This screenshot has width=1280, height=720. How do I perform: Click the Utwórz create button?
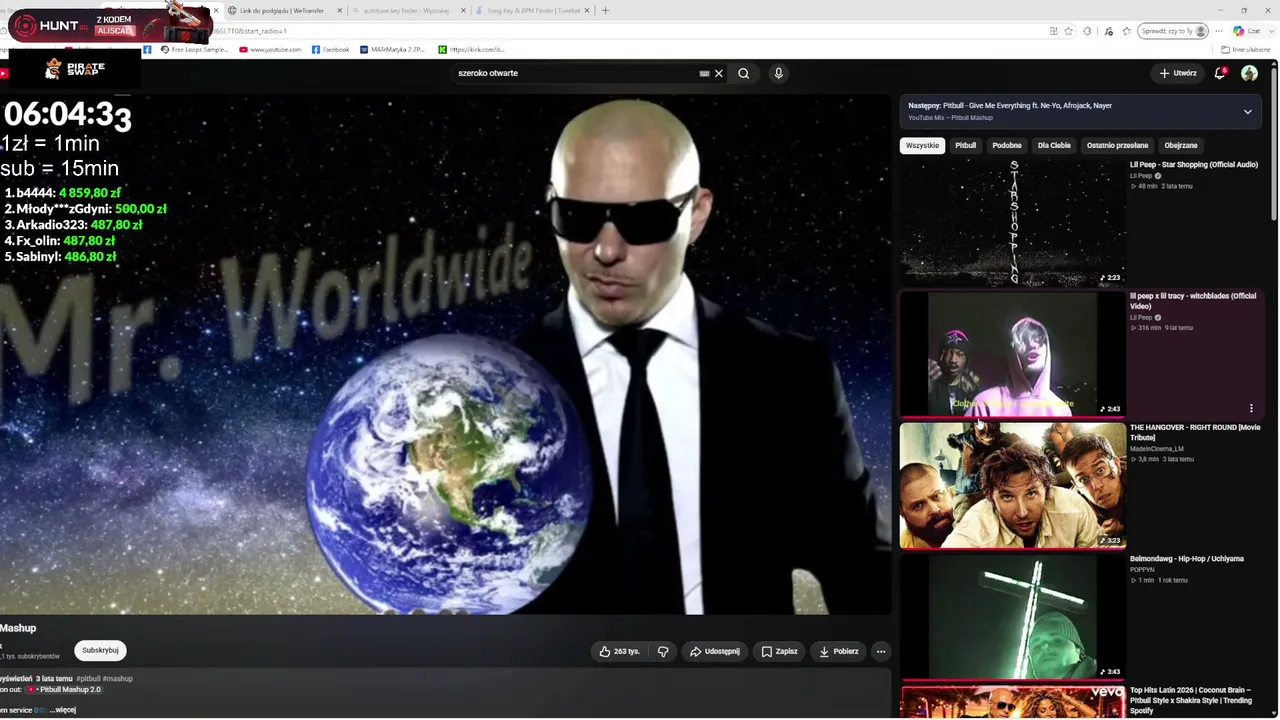1178,73
